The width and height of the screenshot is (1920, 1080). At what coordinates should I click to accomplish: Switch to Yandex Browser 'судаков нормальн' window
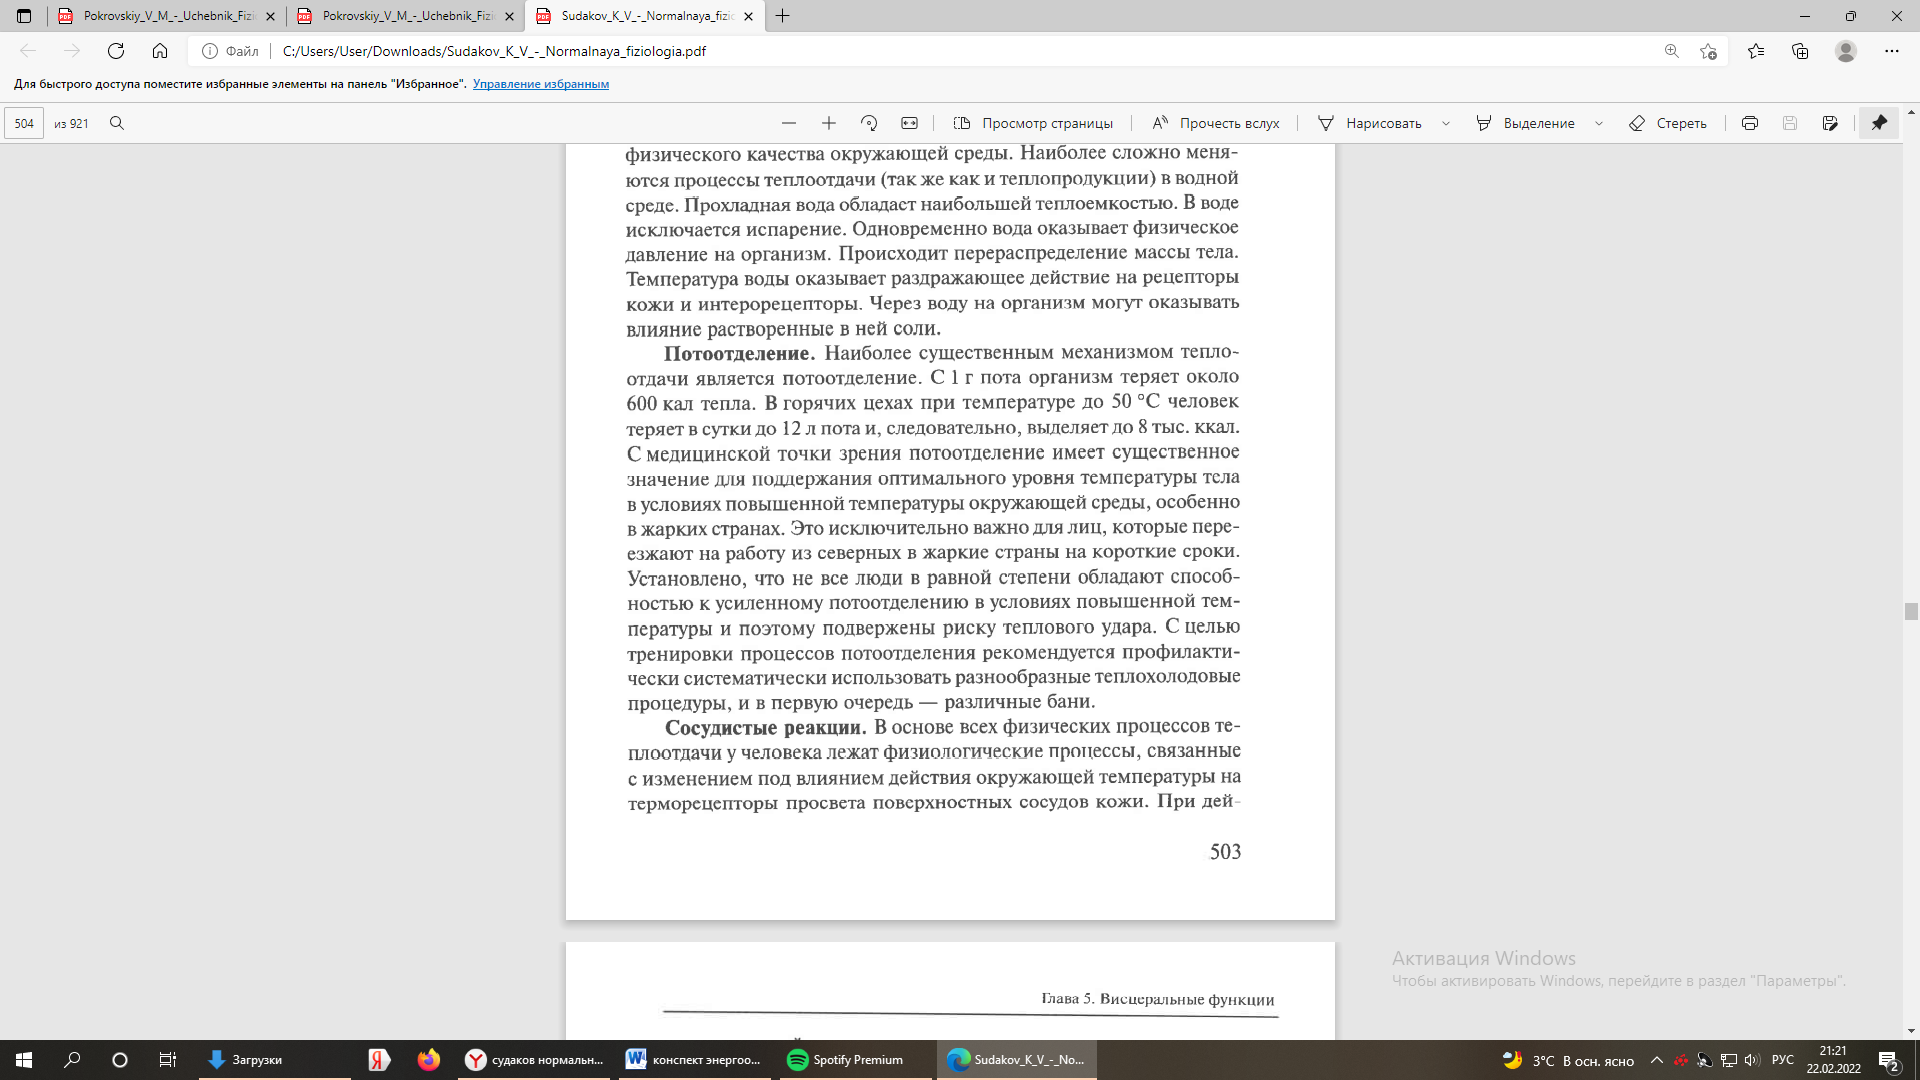(x=535, y=1060)
